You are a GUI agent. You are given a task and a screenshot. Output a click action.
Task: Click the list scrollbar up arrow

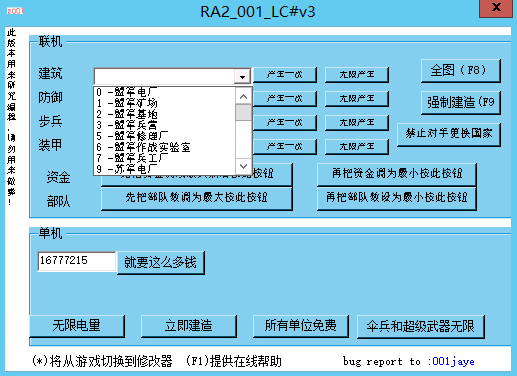point(243,97)
